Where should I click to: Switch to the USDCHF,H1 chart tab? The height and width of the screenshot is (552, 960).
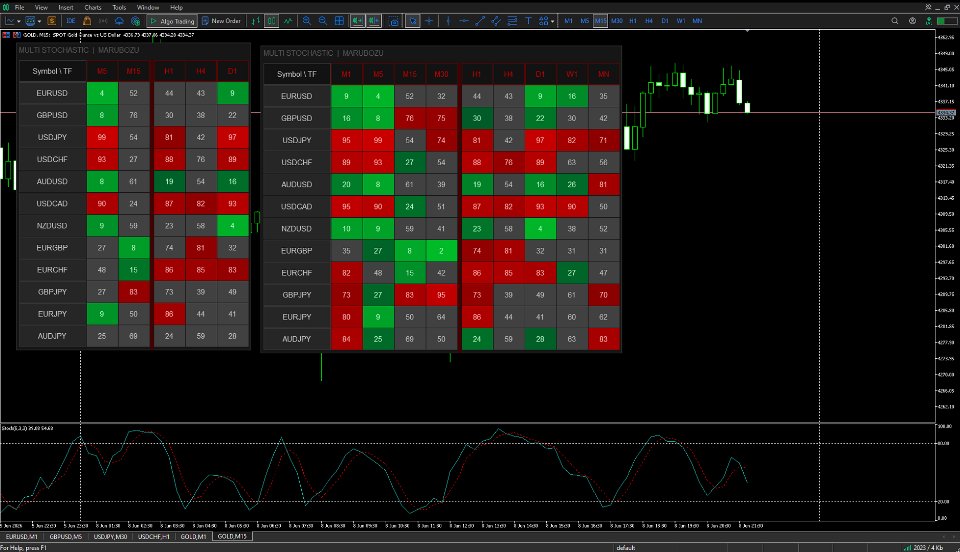(154, 536)
